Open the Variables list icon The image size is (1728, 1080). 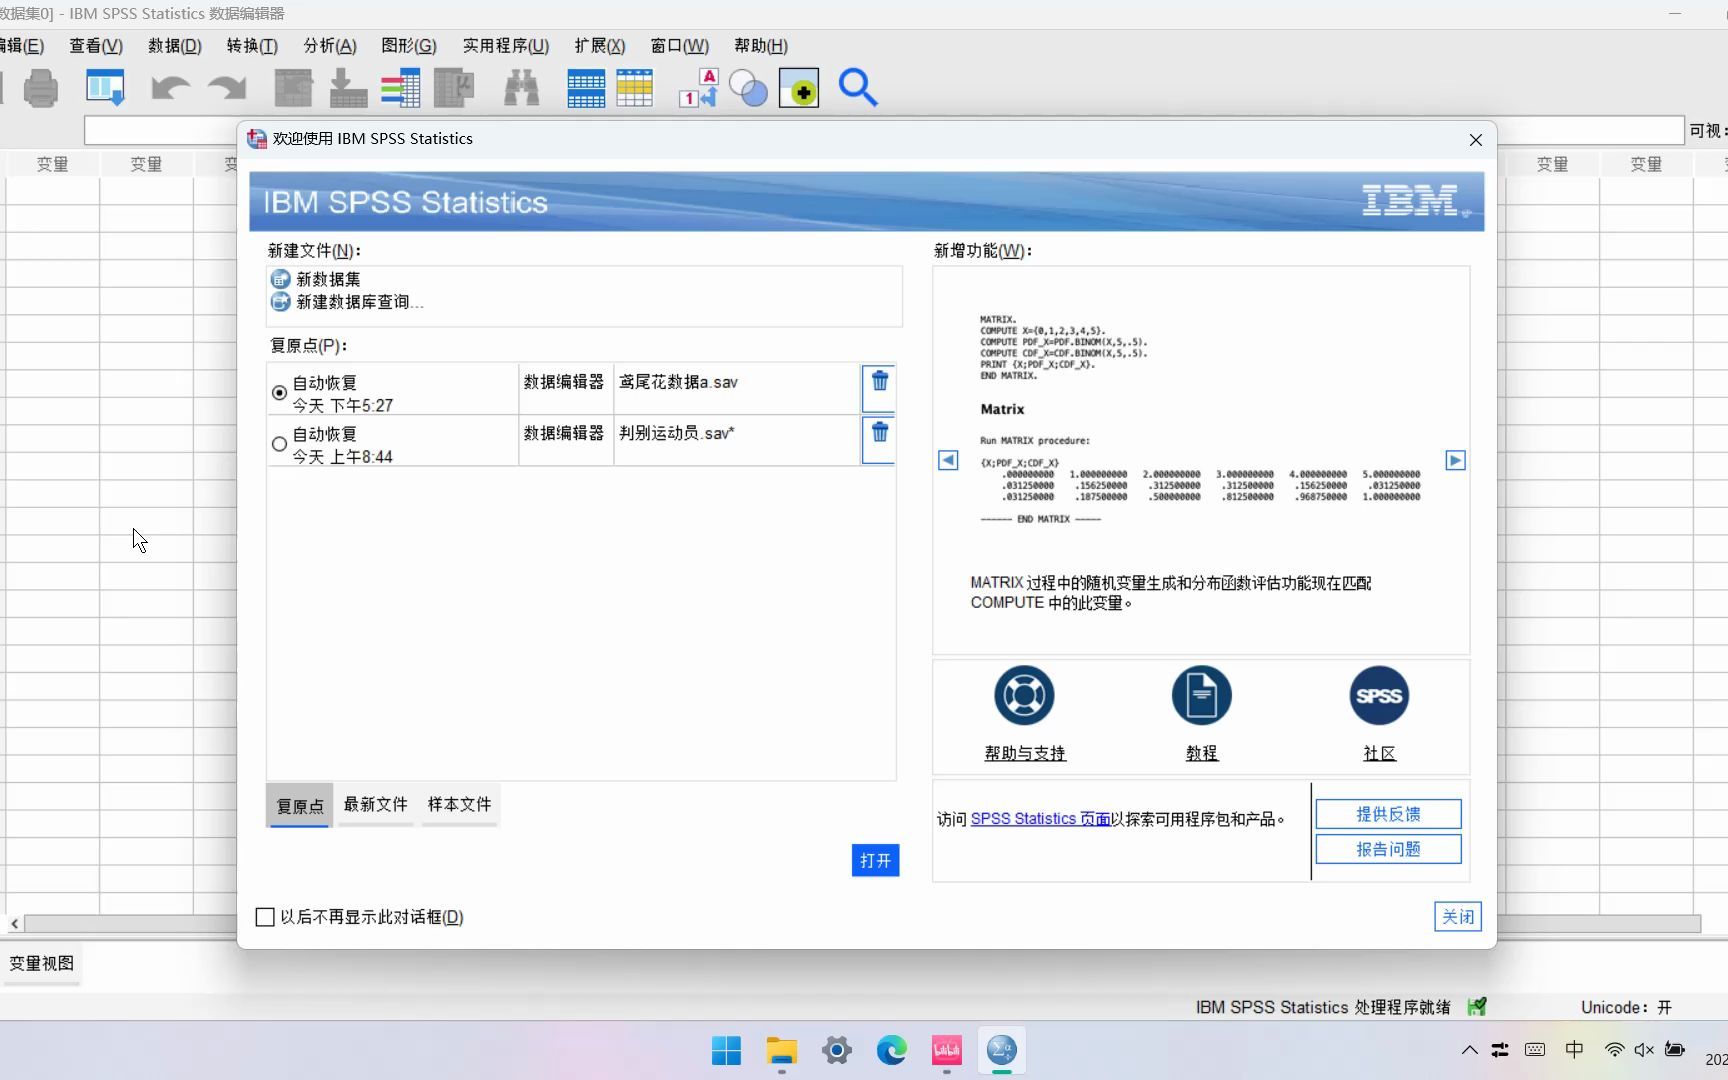coord(401,89)
